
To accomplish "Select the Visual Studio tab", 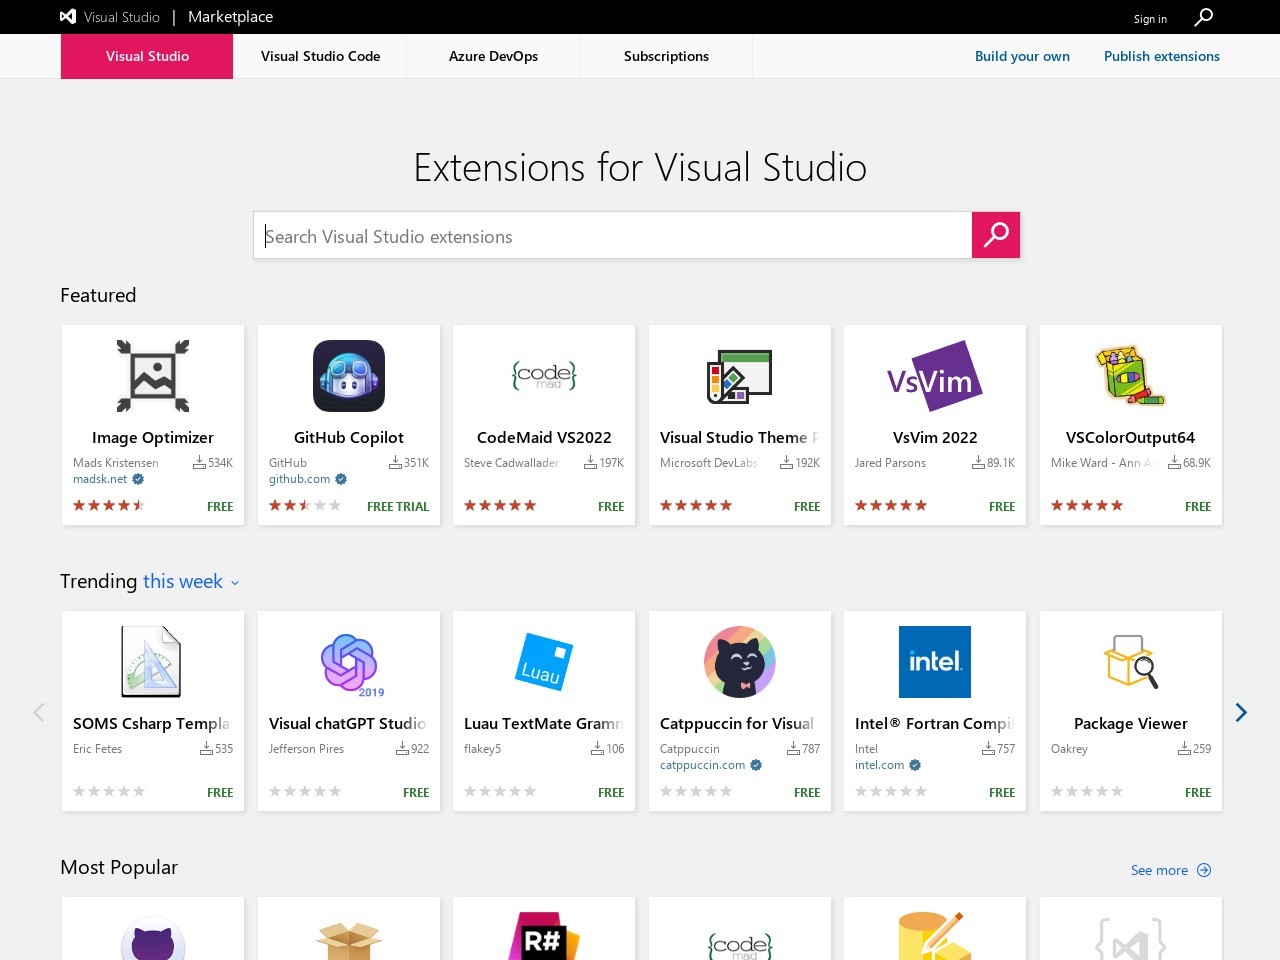I will click(x=147, y=56).
